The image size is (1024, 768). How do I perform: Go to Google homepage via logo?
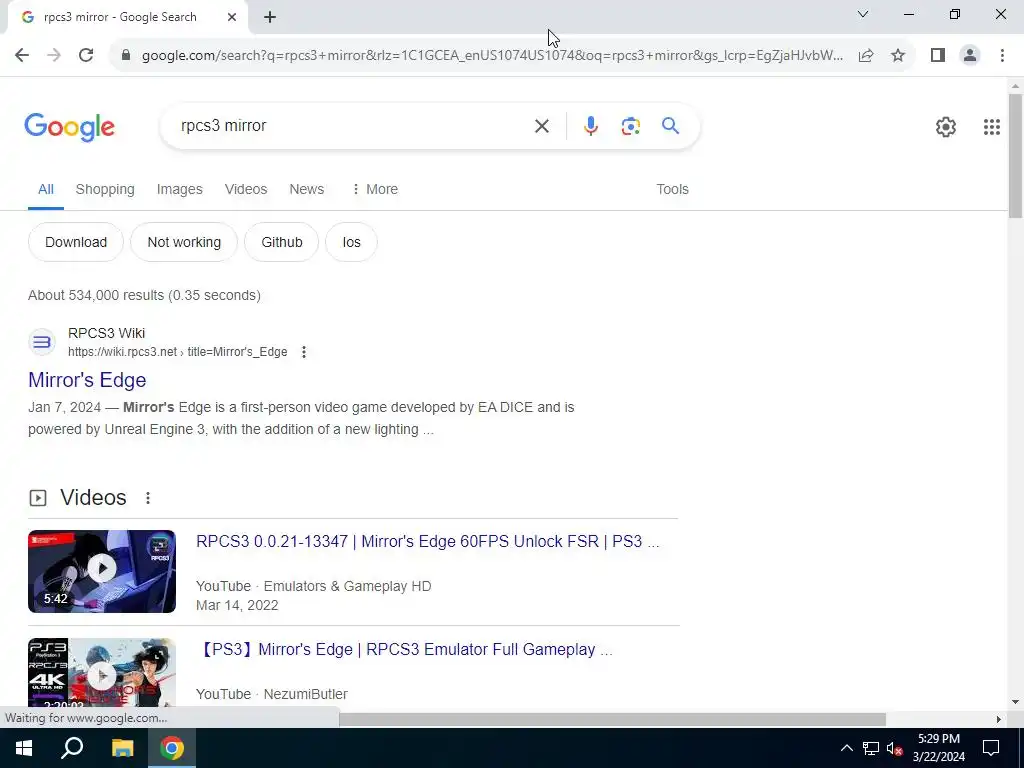[x=70, y=127]
